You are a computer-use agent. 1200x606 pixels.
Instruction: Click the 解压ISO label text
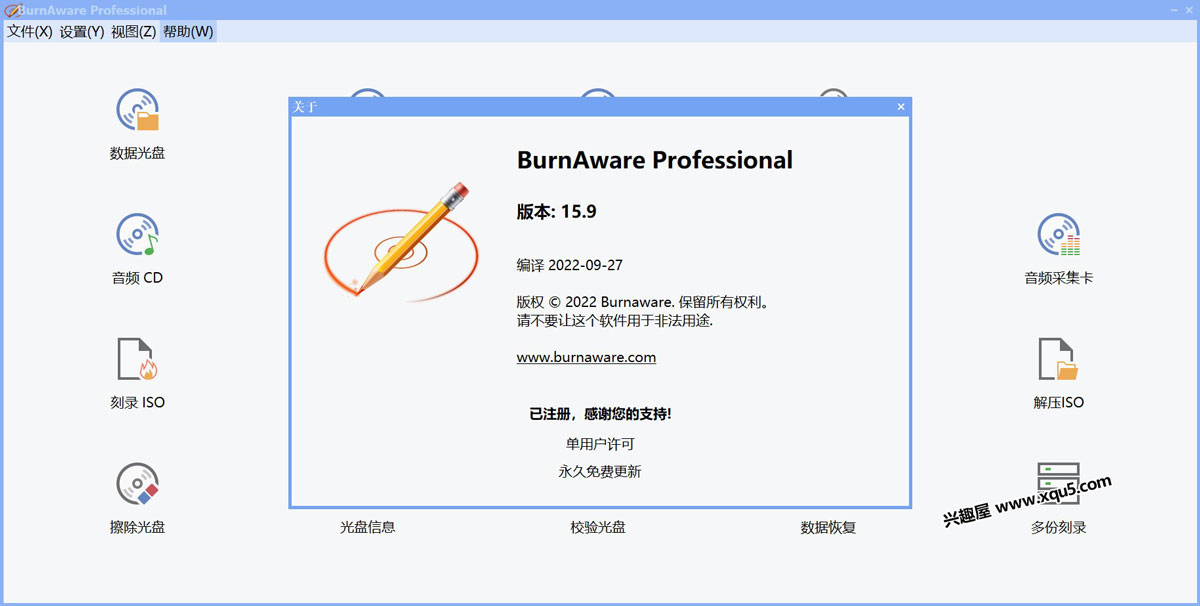[1059, 402]
